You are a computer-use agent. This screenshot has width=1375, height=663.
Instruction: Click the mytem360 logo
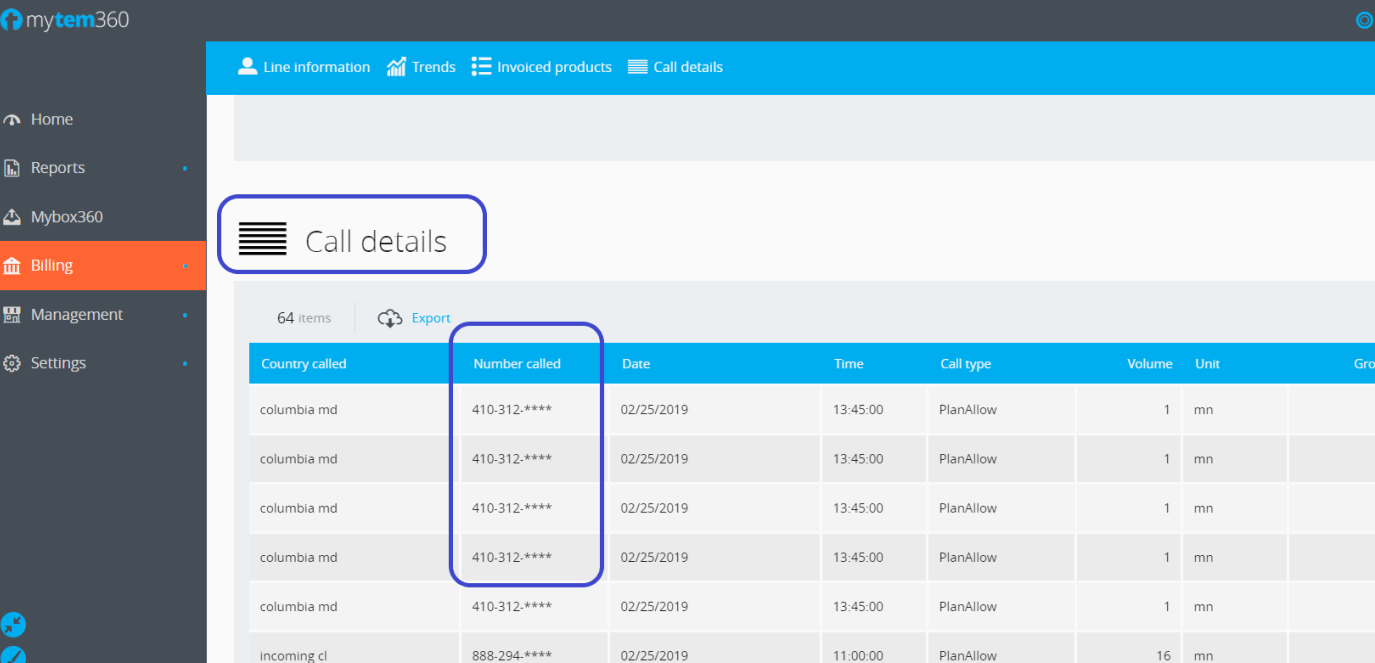(66, 20)
